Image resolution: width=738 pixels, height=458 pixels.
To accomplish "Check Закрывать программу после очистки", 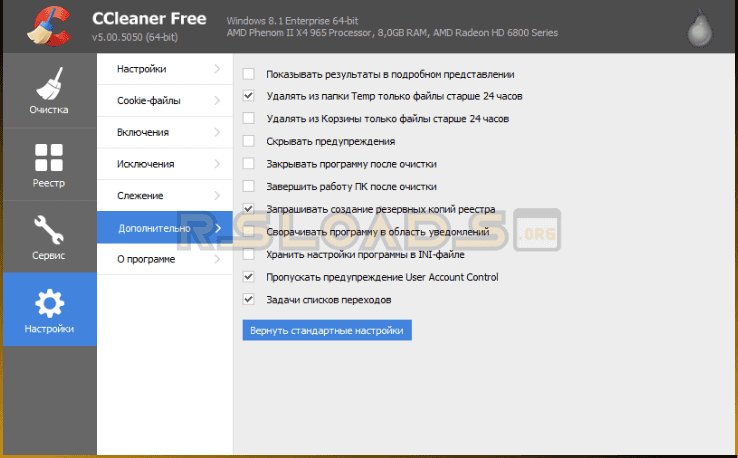I will click(x=249, y=164).
